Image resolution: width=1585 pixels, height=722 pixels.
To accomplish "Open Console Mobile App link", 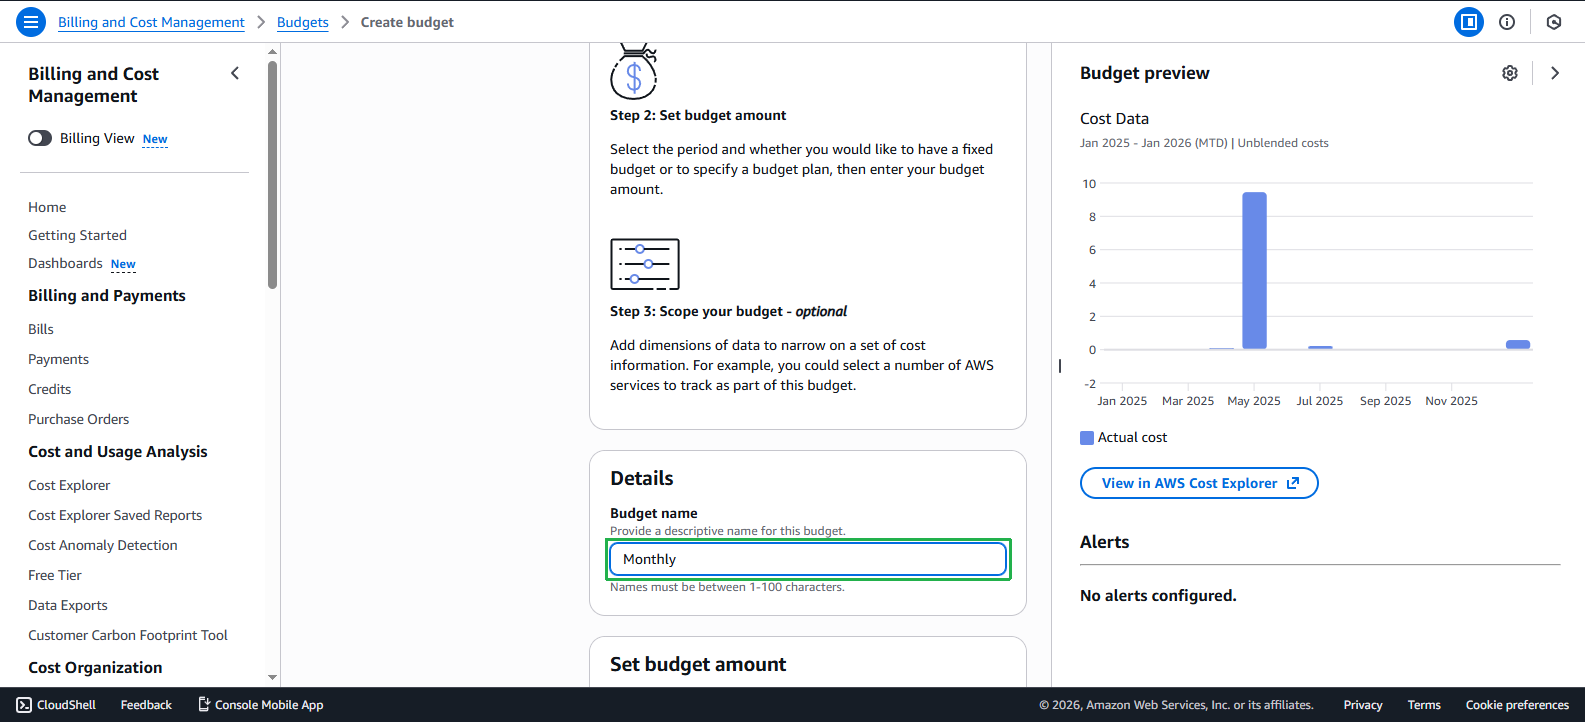I will click(260, 705).
